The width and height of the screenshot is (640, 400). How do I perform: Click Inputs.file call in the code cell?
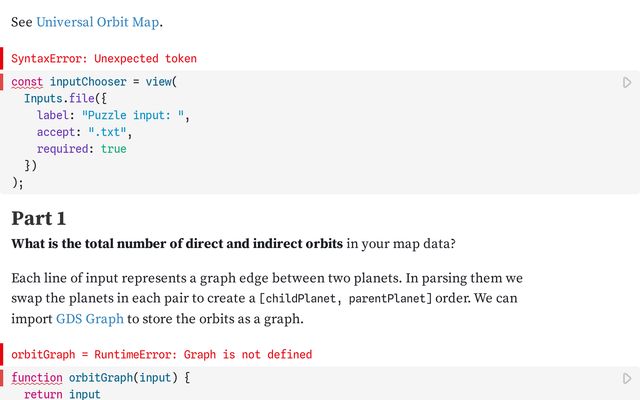click(59, 99)
